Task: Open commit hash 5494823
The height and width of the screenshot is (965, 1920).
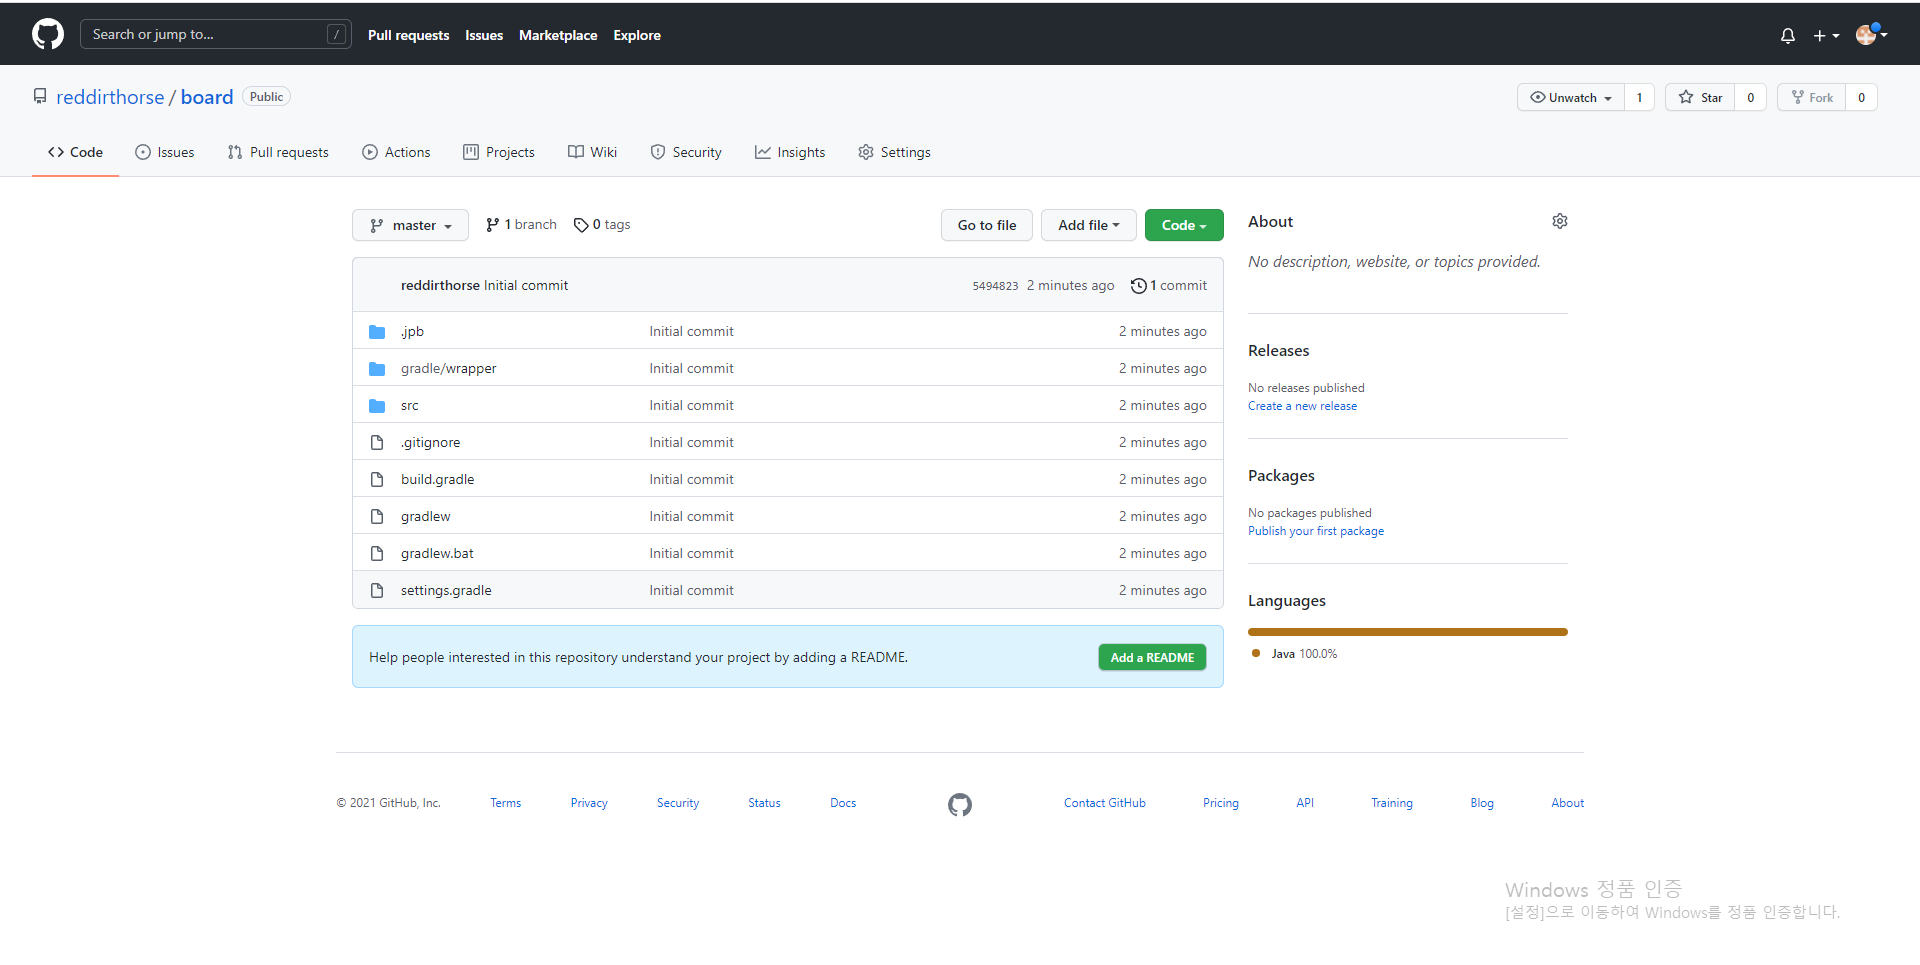Action: click(x=995, y=286)
